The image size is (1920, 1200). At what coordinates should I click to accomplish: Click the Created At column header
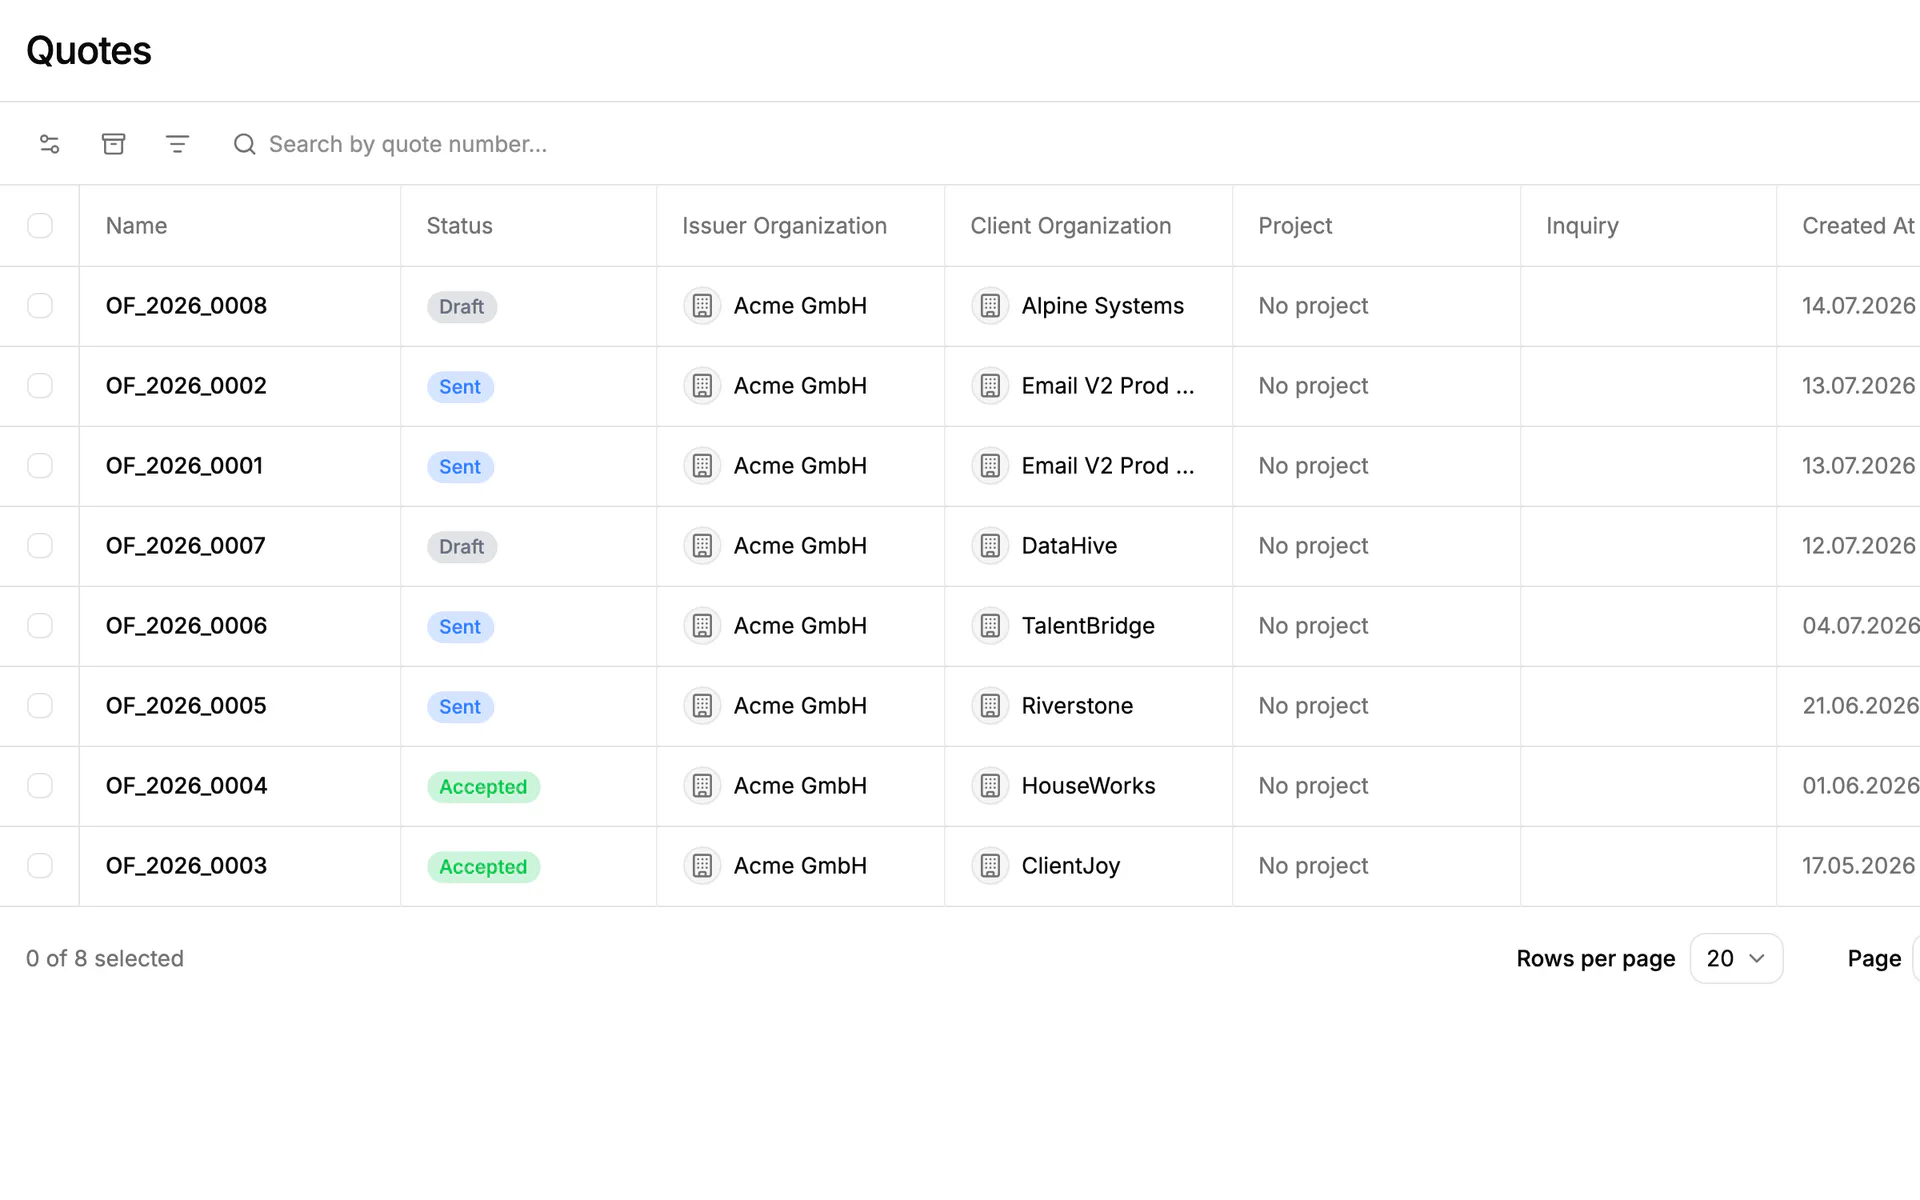pyautogui.click(x=1858, y=226)
